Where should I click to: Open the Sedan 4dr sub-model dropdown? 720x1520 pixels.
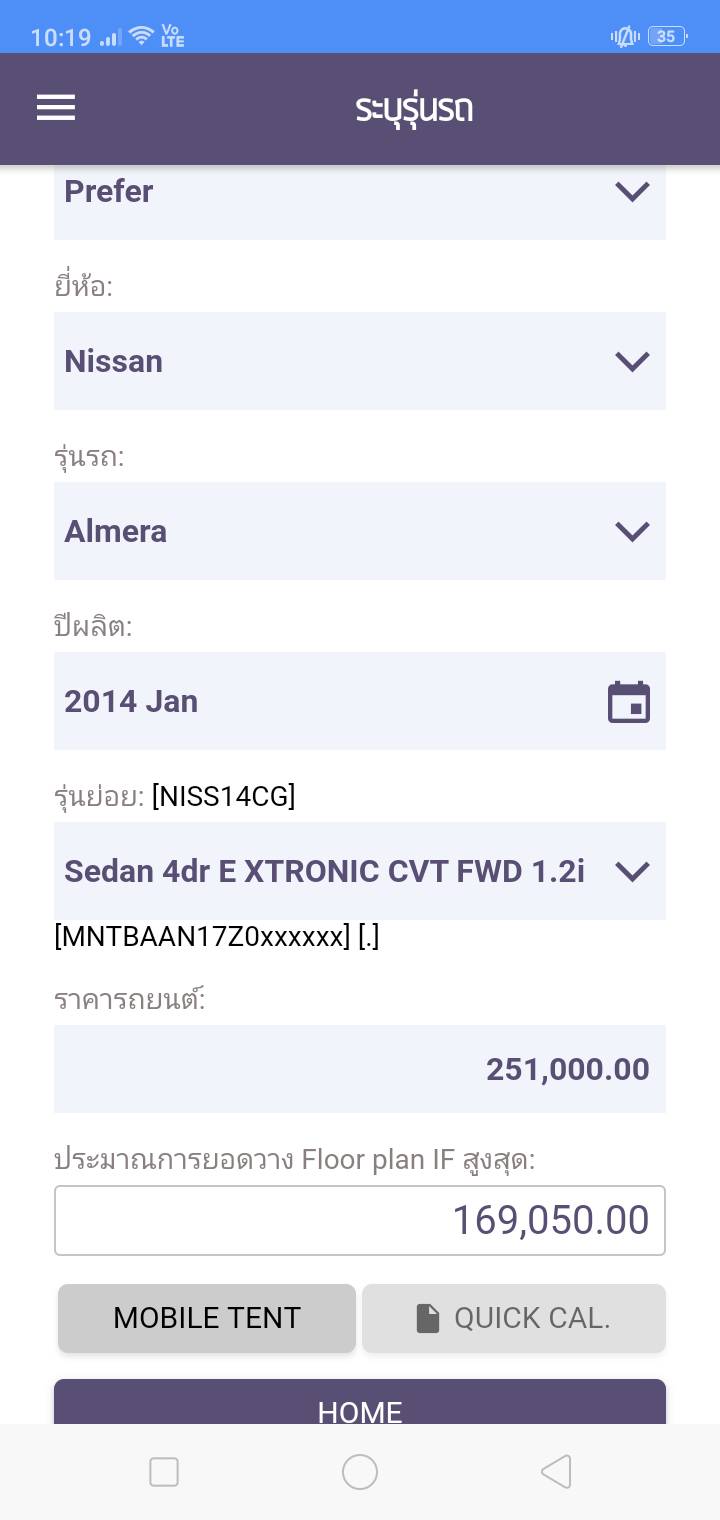click(x=360, y=871)
